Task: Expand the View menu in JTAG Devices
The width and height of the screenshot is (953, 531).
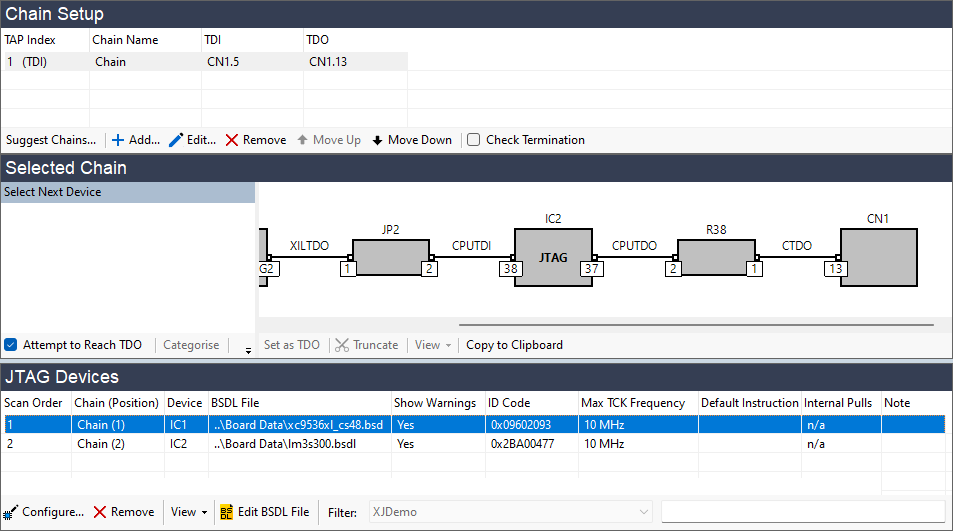Action: [189, 512]
